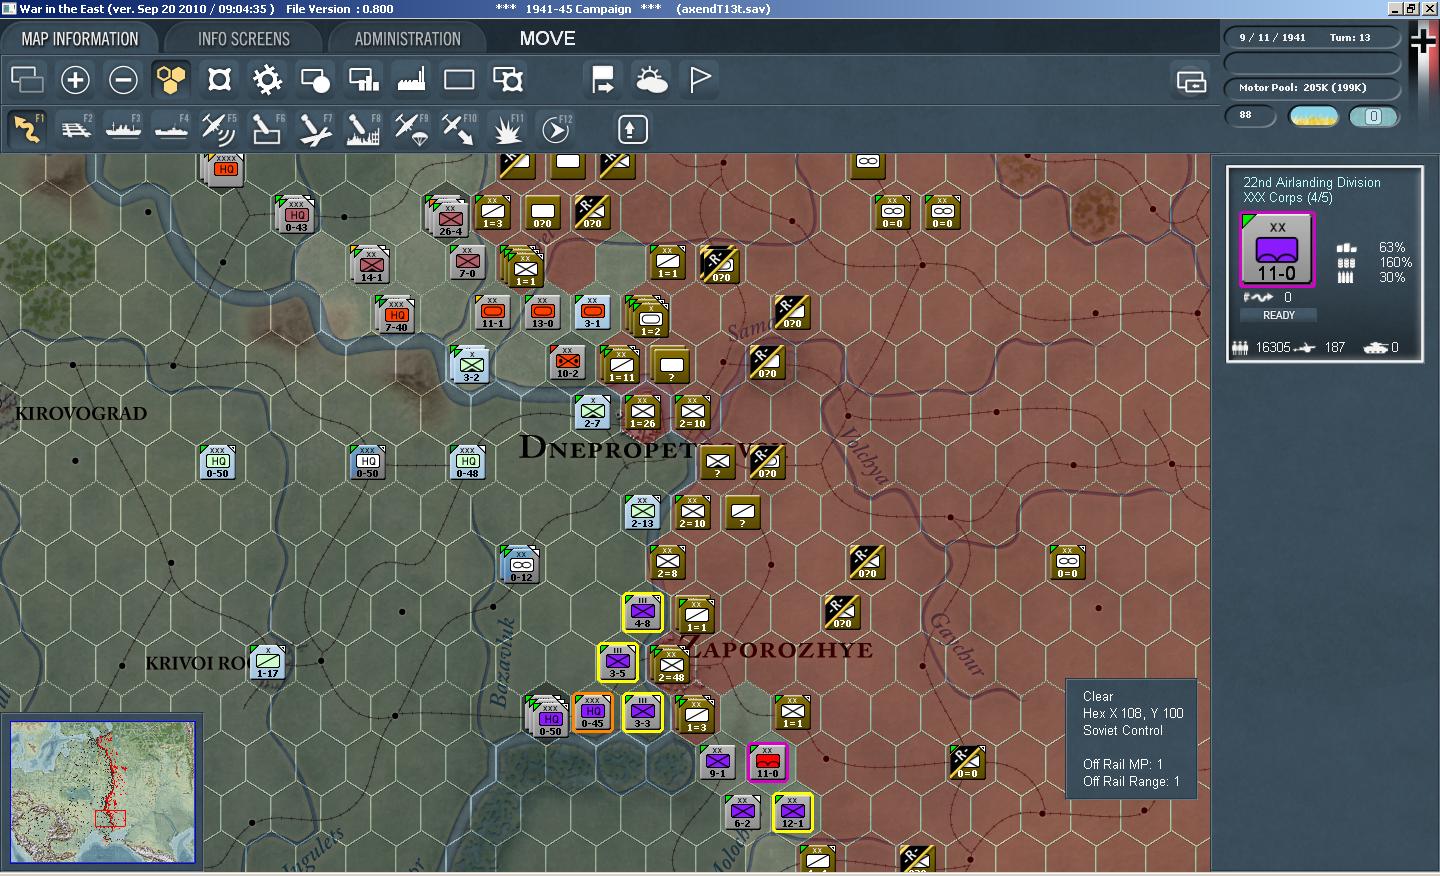Image resolution: width=1440 pixels, height=876 pixels.
Task: Select the F10 air transfer mode
Action: (459, 129)
